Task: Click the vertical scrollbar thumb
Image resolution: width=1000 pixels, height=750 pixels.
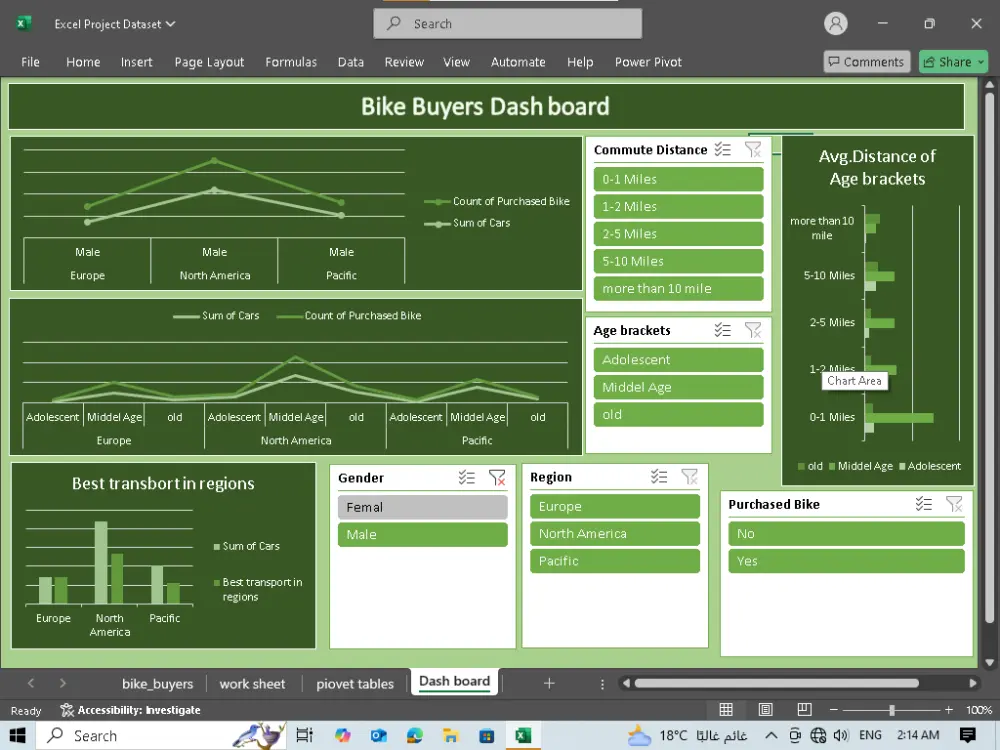Action: (989, 357)
